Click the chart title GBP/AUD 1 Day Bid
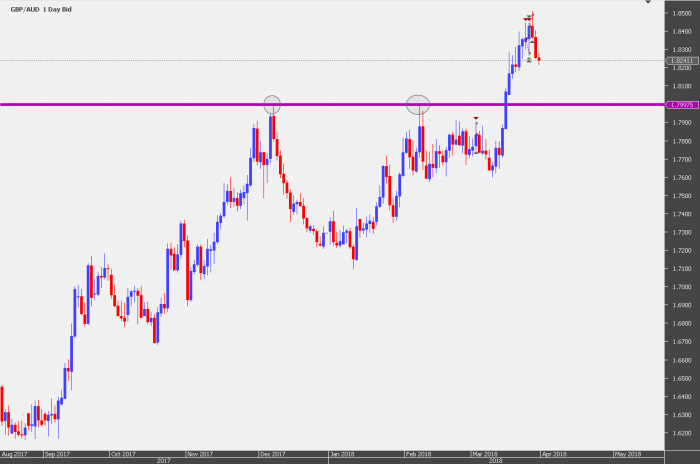 coord(41,9)
